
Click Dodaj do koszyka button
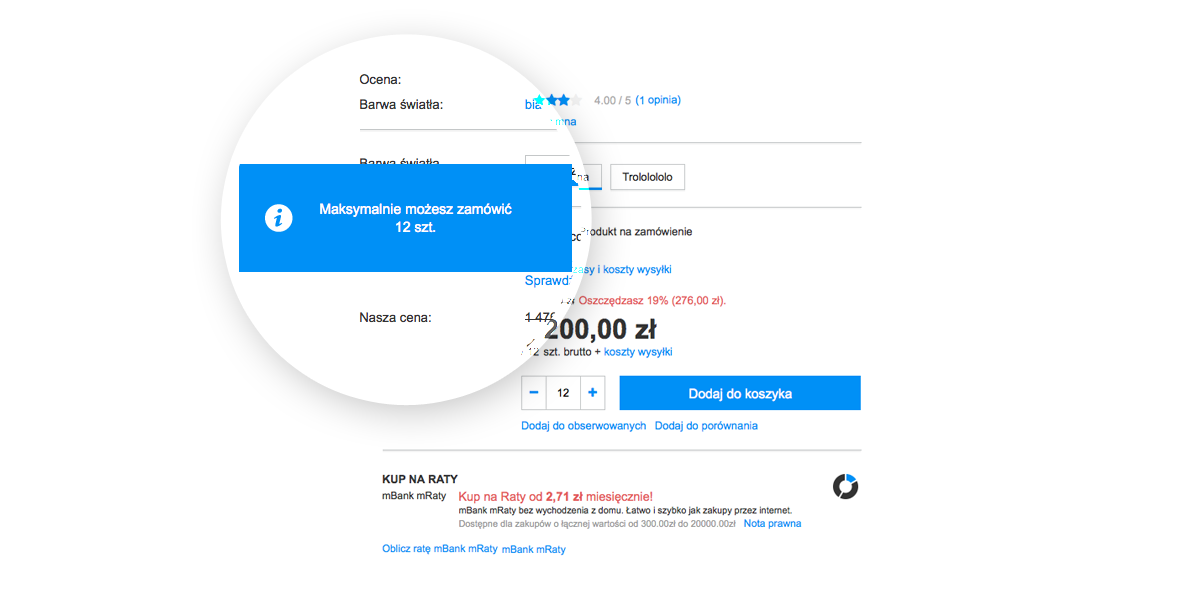coord(740,393)
